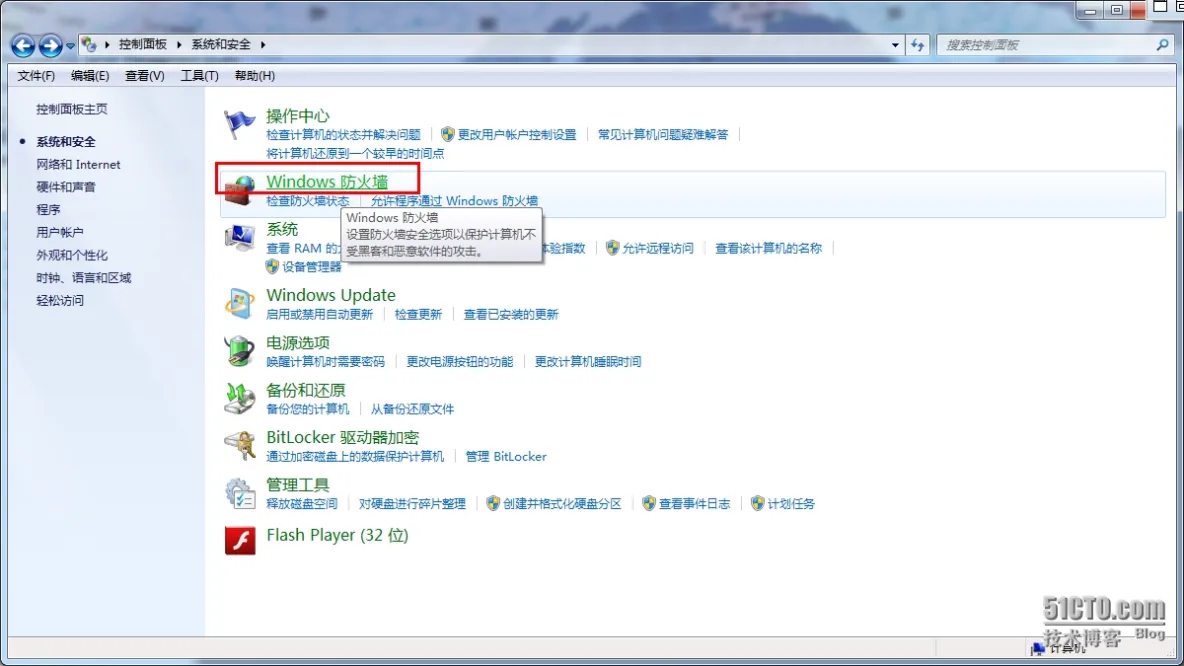The height and width of the screenshot is (666, 1184).
Task: Click 查看事件日志 link
Action: [695, 504]
